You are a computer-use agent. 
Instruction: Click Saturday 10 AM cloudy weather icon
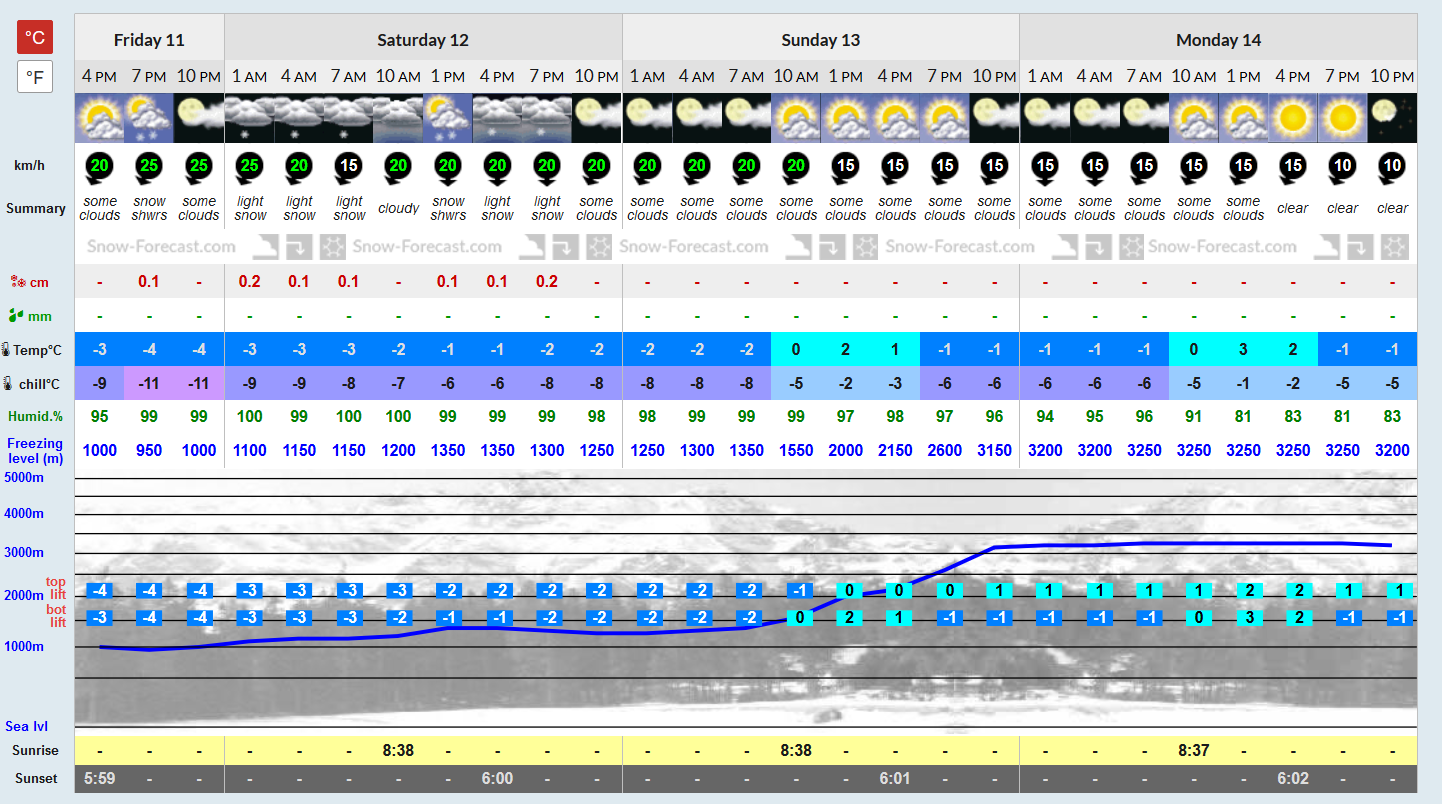tap(398, 118)
